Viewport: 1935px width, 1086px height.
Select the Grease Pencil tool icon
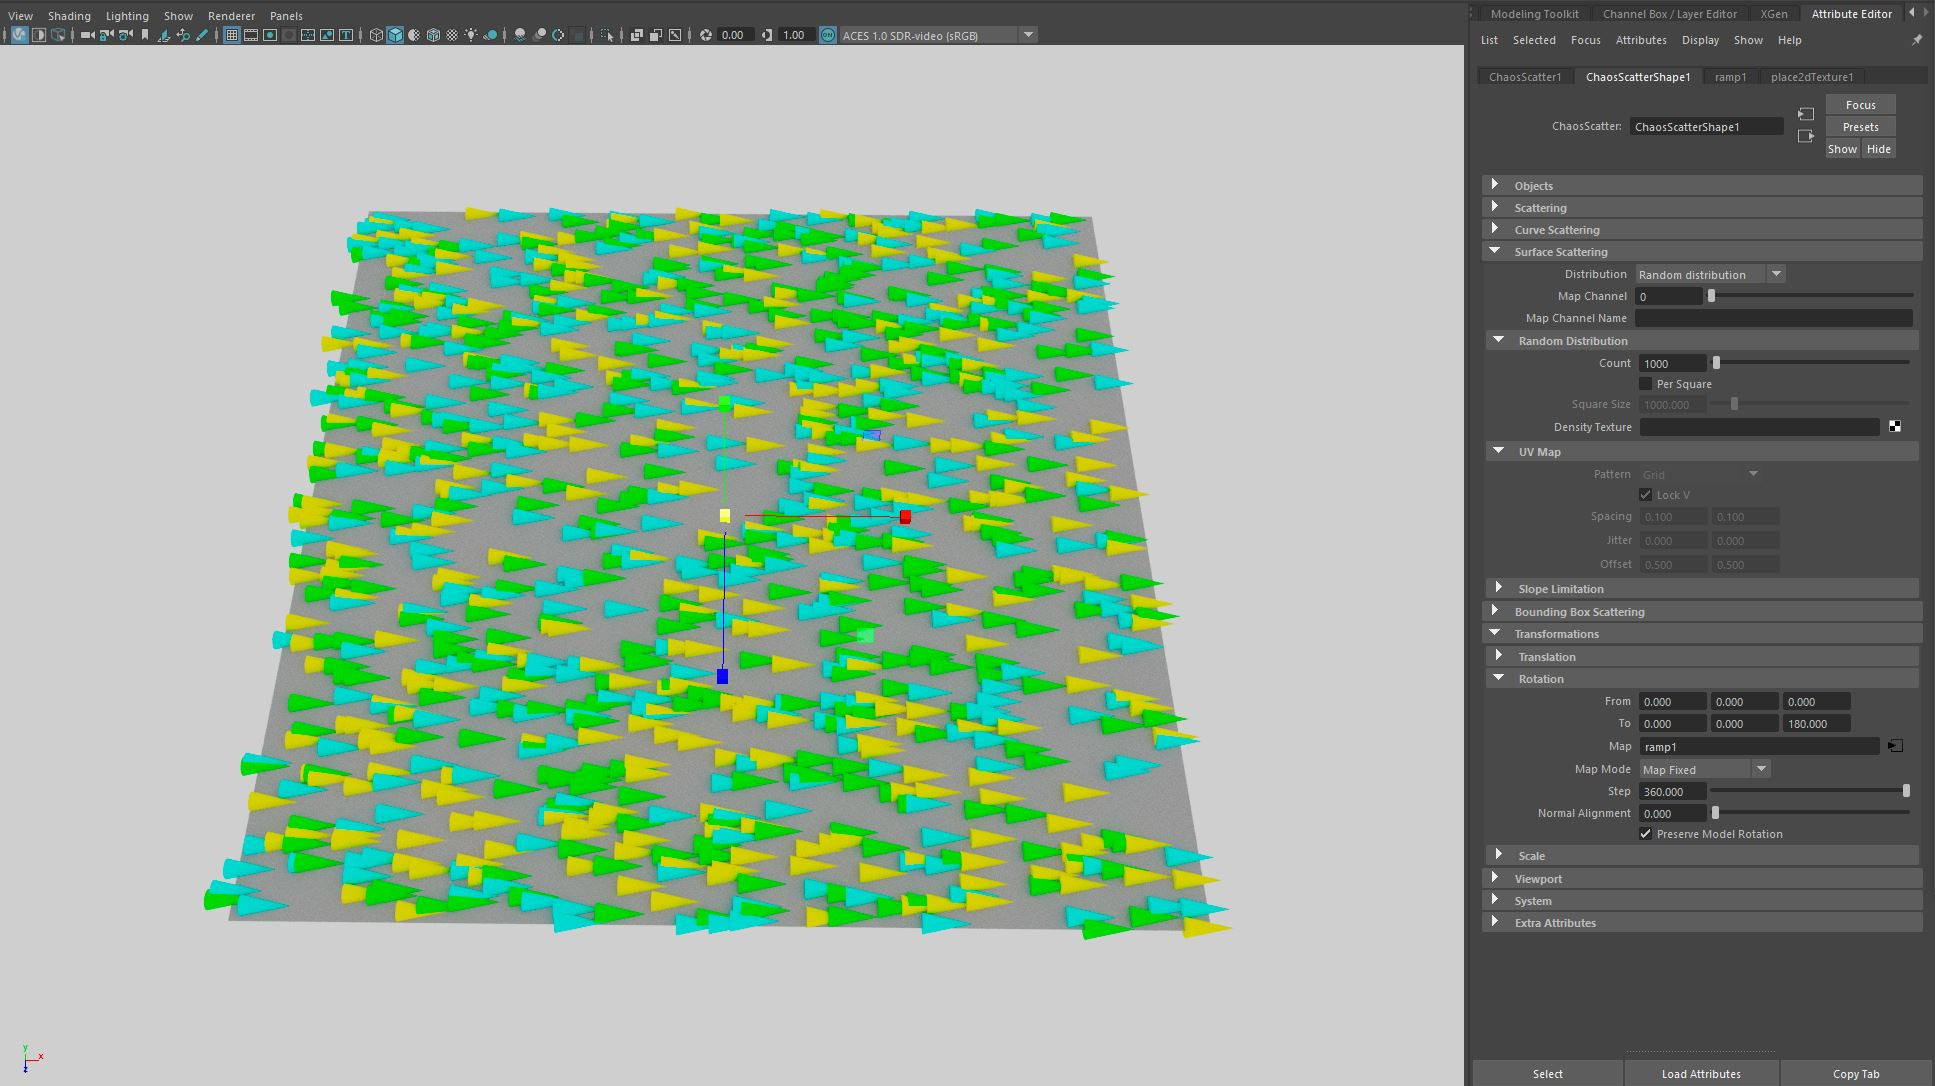[x=202, y=35]
